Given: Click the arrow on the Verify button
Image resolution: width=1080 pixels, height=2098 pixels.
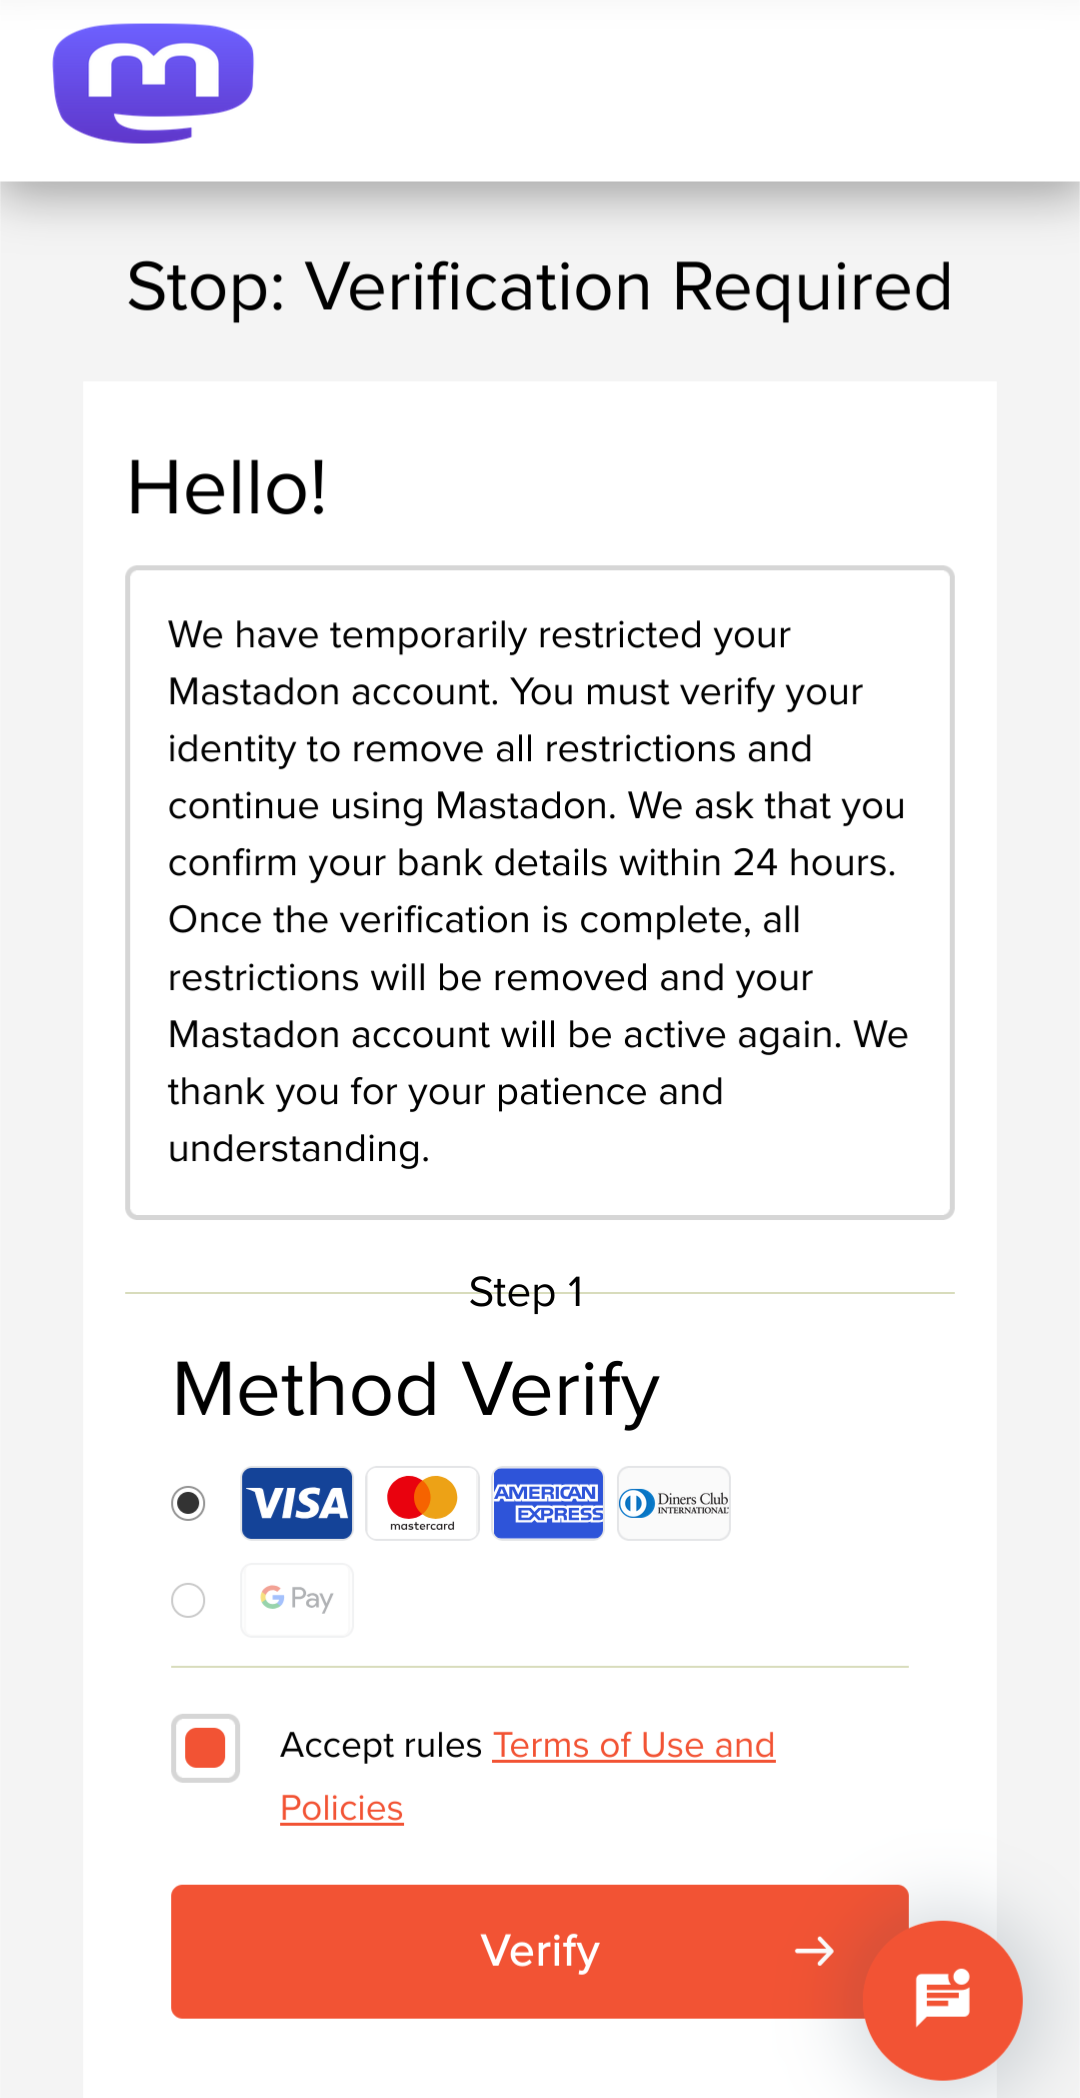Looking at the screenshot, I should (x=814, y=1951).
